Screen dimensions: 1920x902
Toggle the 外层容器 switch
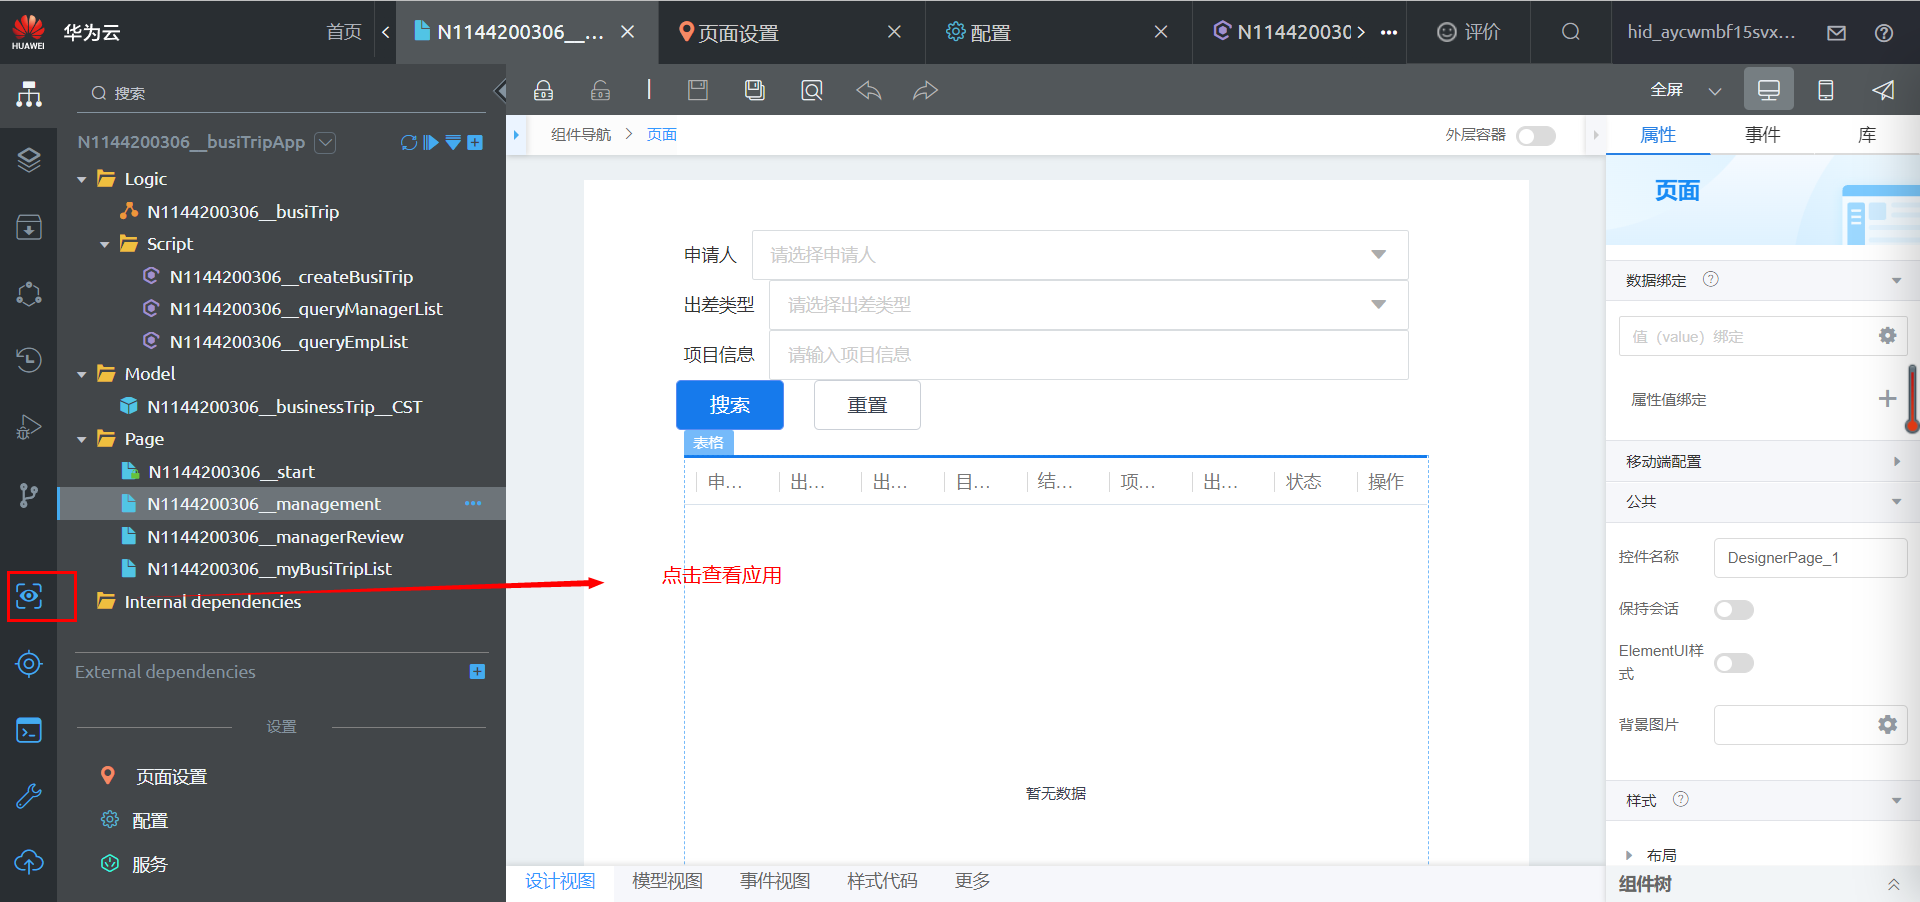[1535, 135]
